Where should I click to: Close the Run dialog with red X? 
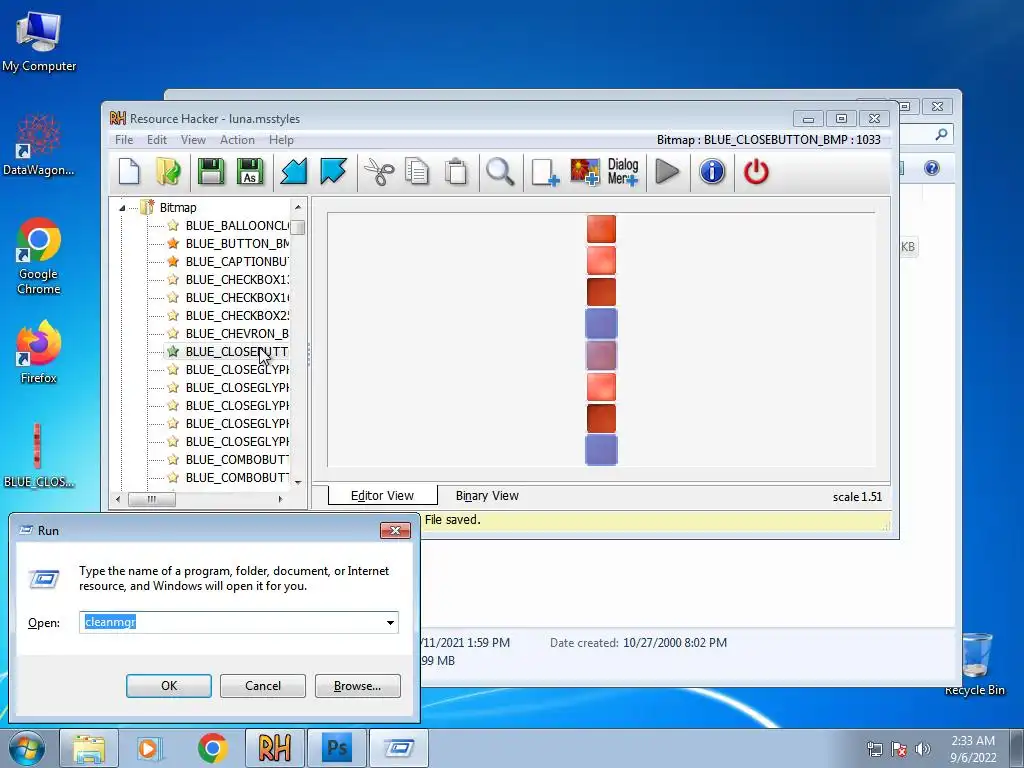pos(395,530)
